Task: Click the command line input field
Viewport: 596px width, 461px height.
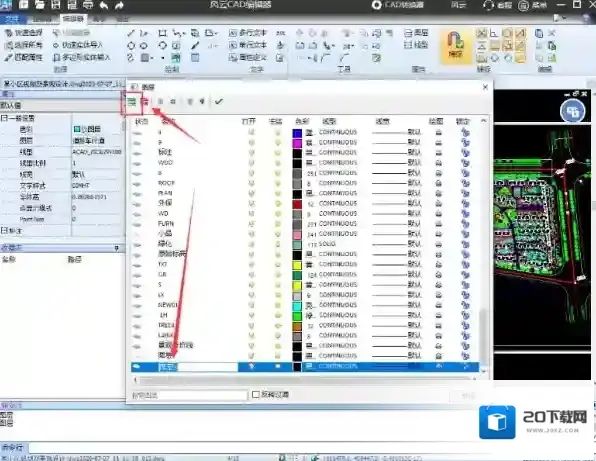Action: point(311,448)
